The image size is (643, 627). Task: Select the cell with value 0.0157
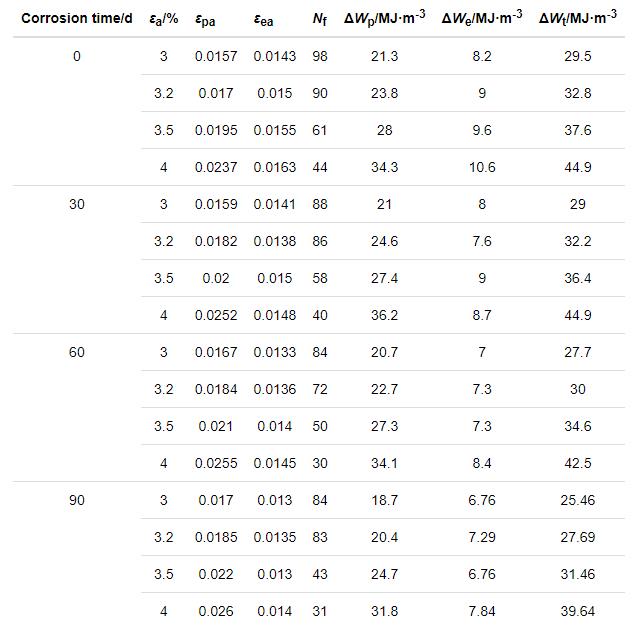216,56
